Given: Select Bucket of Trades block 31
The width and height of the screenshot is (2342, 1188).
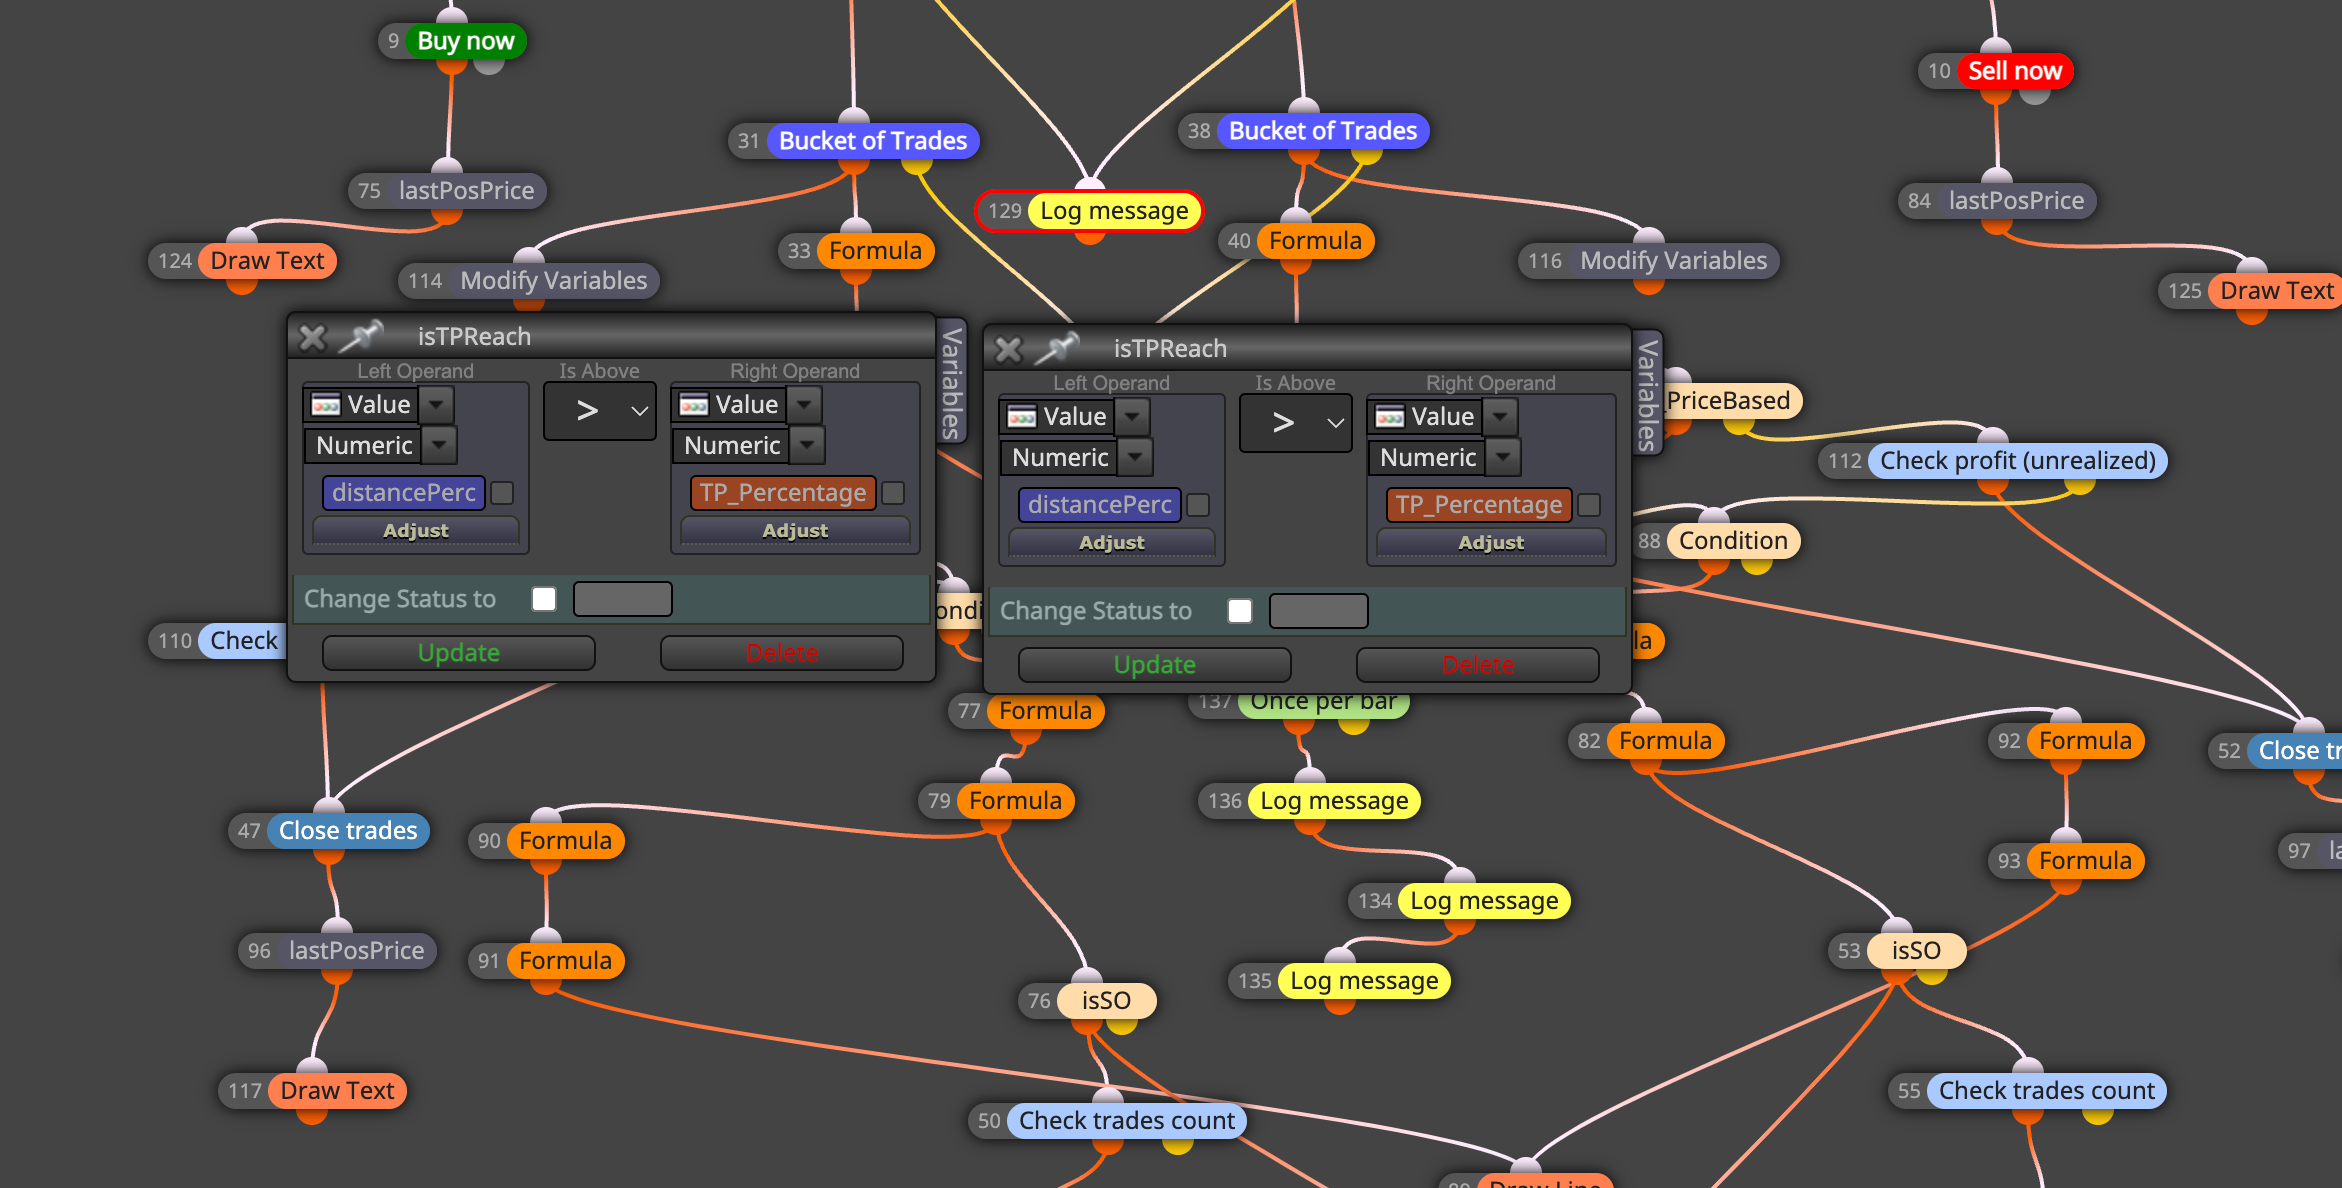Looking at the screenshot, I should coord(873,141).
